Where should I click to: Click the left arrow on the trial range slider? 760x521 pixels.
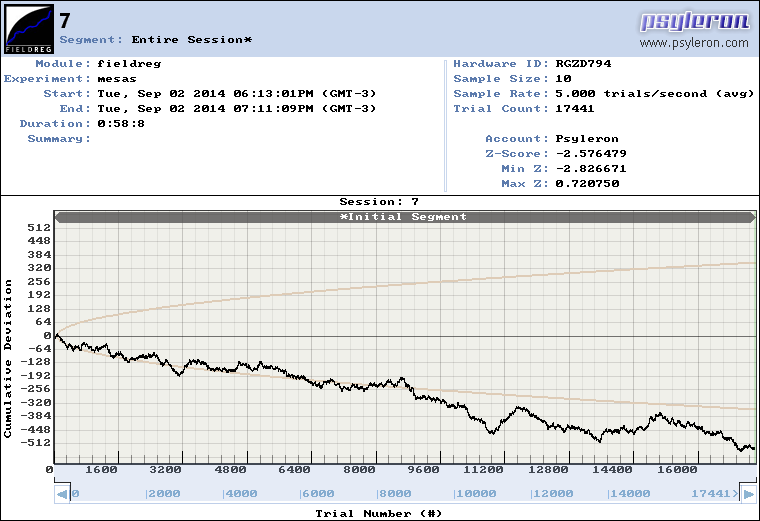pos(62,493)
